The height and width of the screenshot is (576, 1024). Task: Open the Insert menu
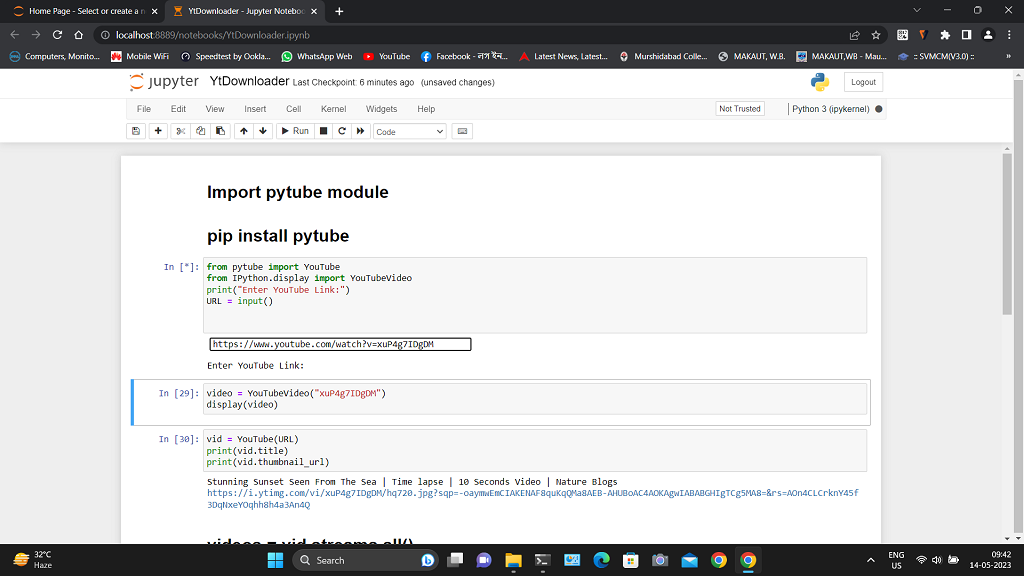coord(255,109)
